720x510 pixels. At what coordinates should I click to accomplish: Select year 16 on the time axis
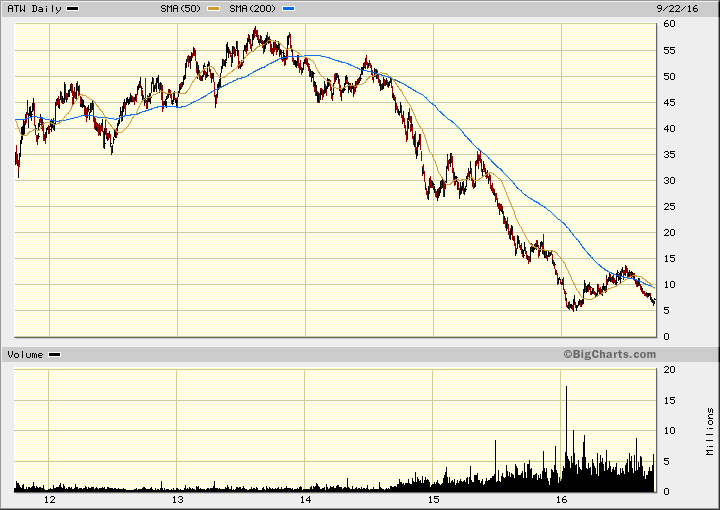pos(561,499)
